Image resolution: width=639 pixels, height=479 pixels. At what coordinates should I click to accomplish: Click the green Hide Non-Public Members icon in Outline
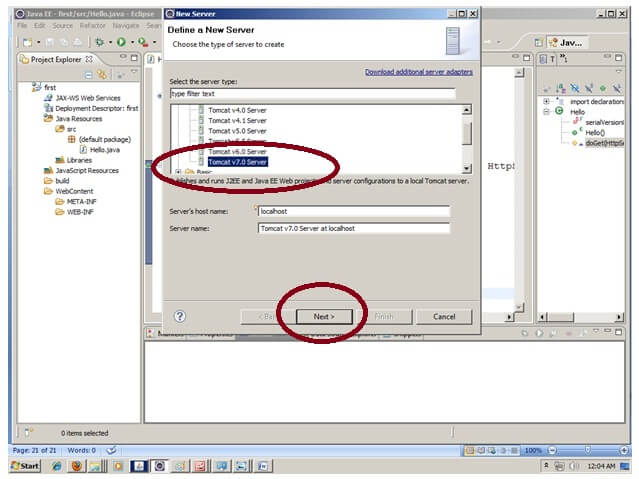603,88
